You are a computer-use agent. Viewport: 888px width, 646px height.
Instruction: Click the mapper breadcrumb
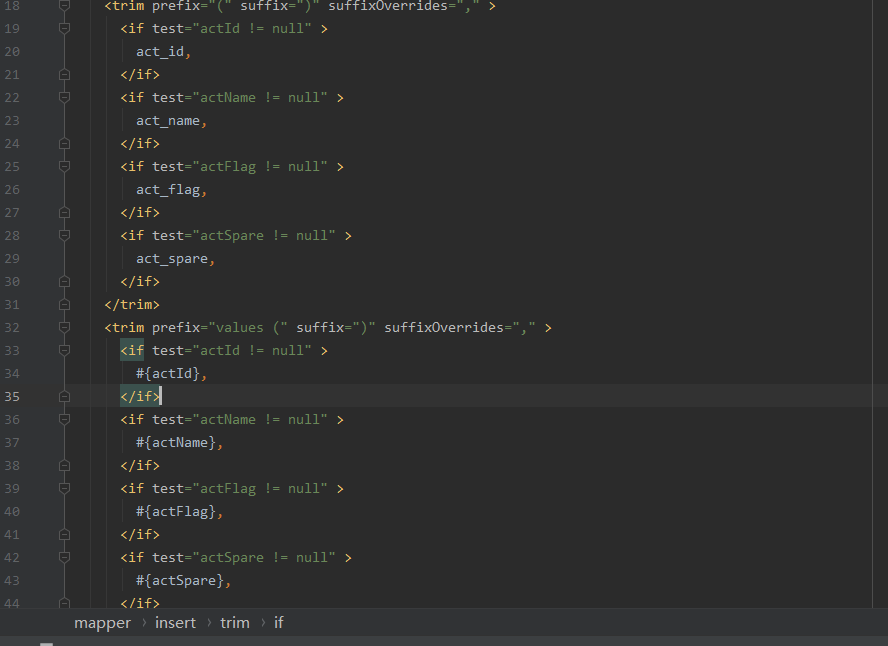click(x=102, y=622)
